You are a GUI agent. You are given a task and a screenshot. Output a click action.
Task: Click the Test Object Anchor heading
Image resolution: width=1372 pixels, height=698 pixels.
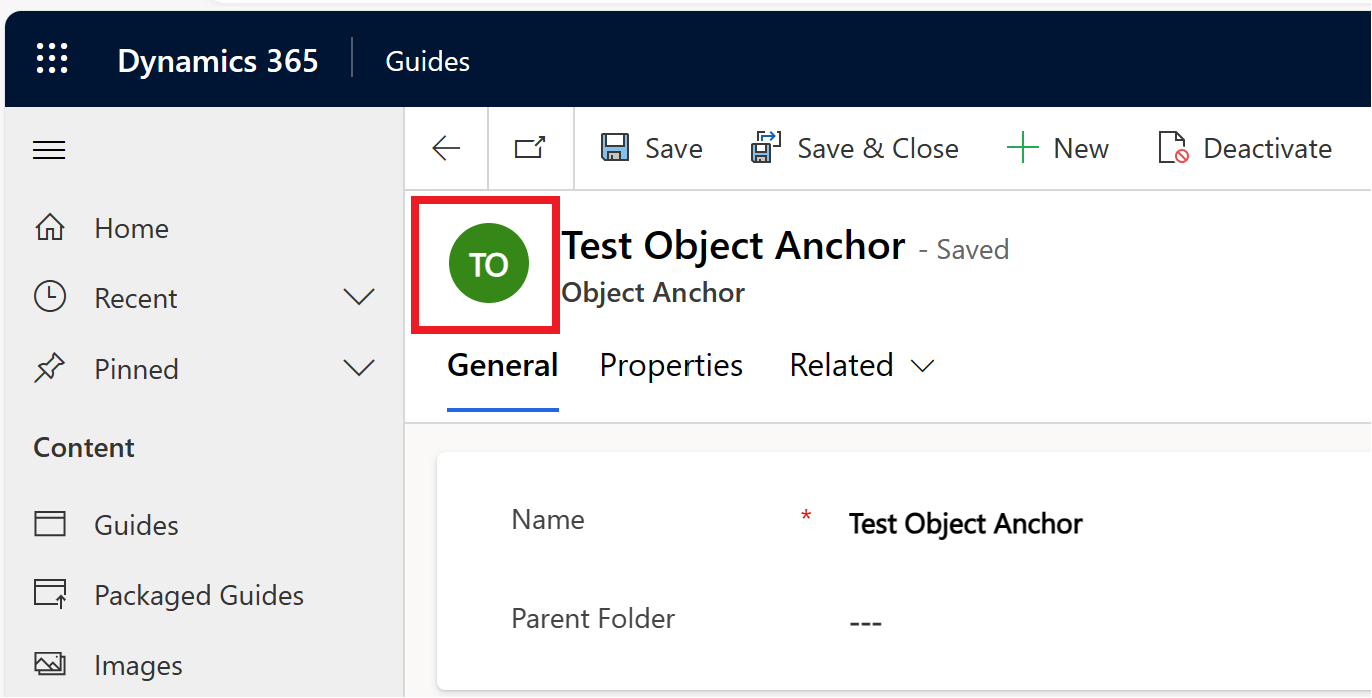pyautogui.click(x=733, y=246)
